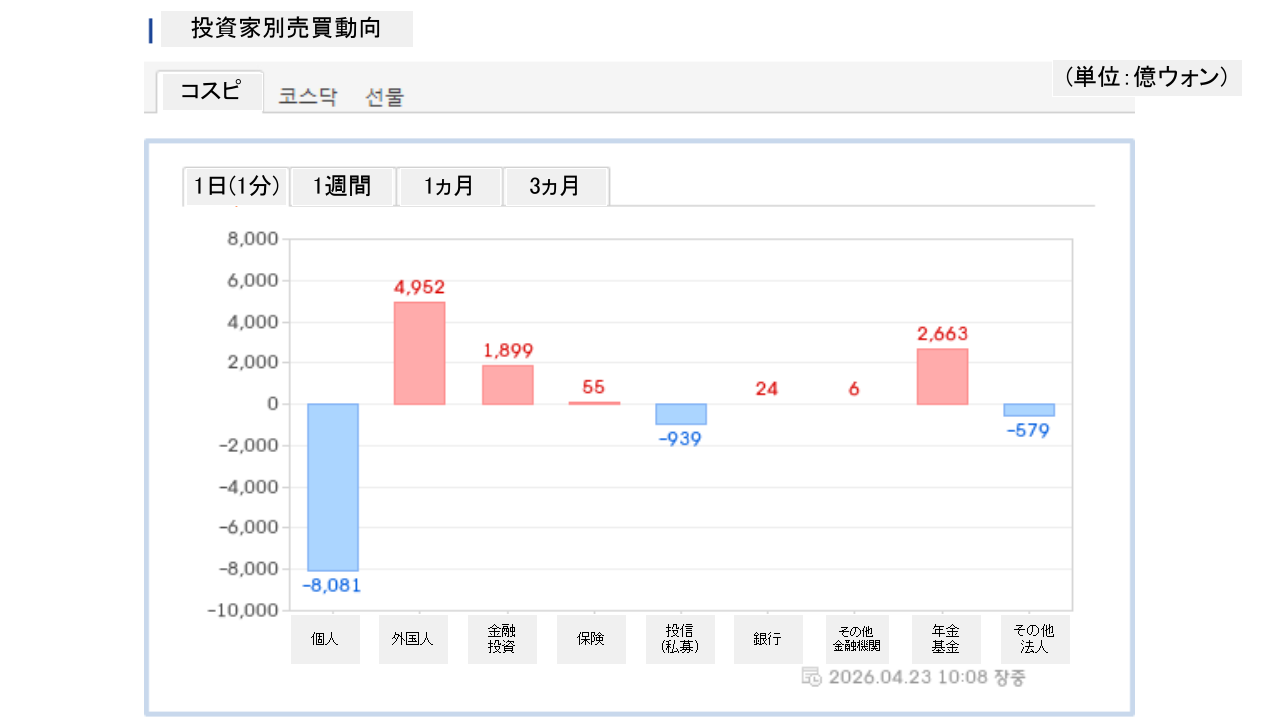Click the red 外国人 4,952 bar
Image resolution: width=1280 pixels, height=720 pixels.
pyautogui.click(x=420, y=353)
